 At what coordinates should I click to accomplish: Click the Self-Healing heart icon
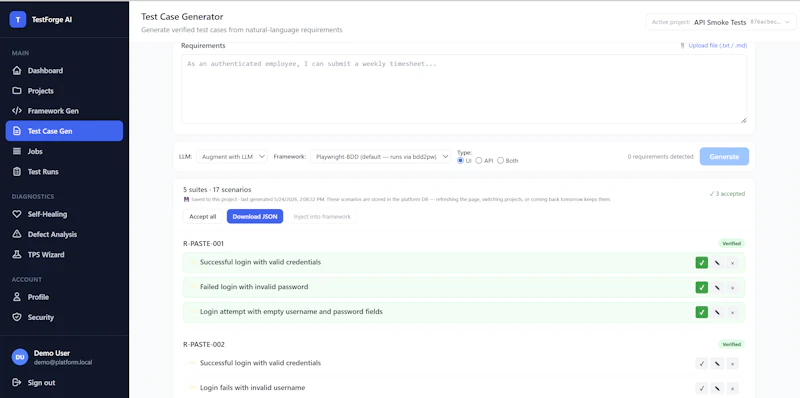[x=17, y=214]
